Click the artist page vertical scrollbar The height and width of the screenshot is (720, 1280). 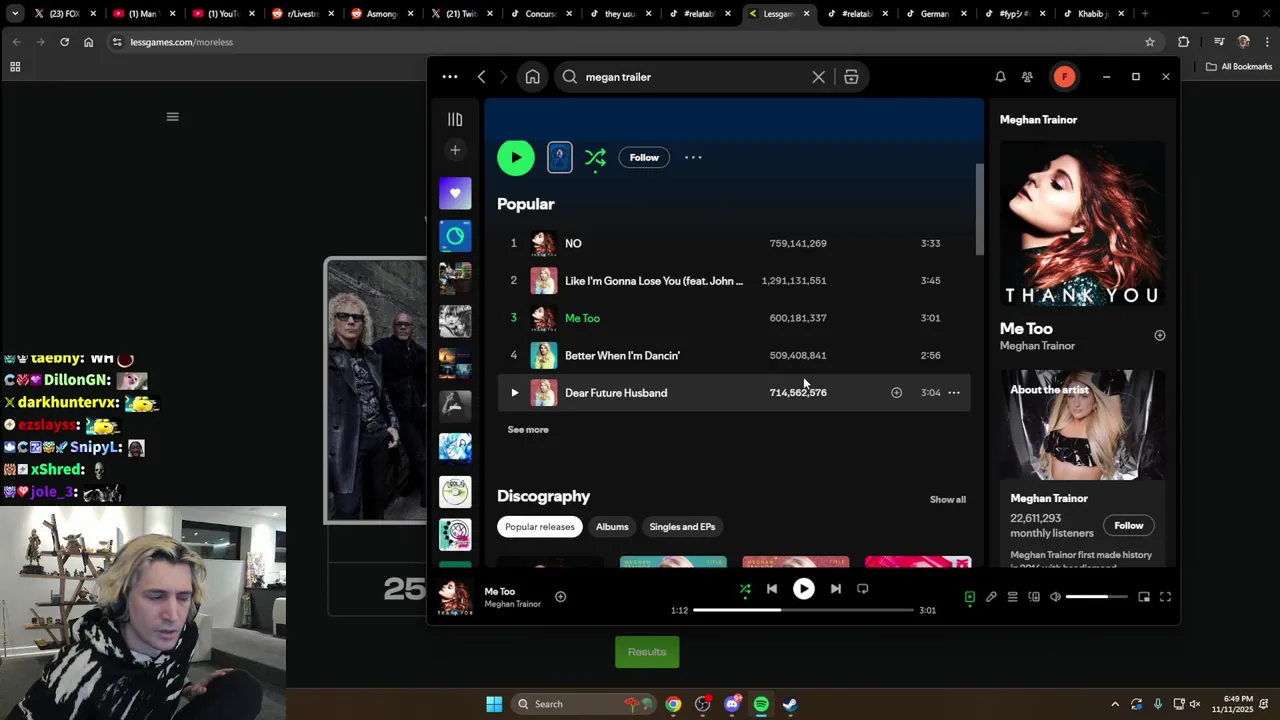click(x=979, y=210)
